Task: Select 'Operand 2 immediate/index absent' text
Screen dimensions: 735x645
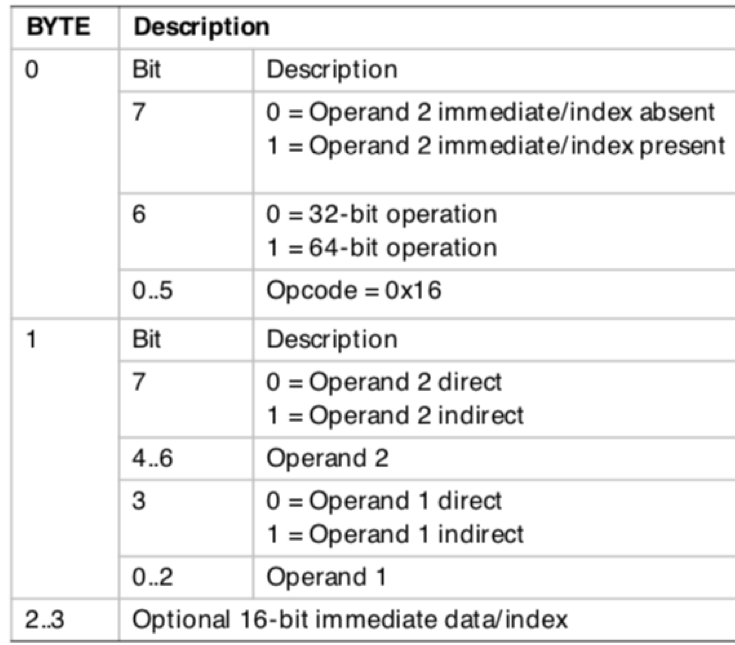Action: [512, 112]
